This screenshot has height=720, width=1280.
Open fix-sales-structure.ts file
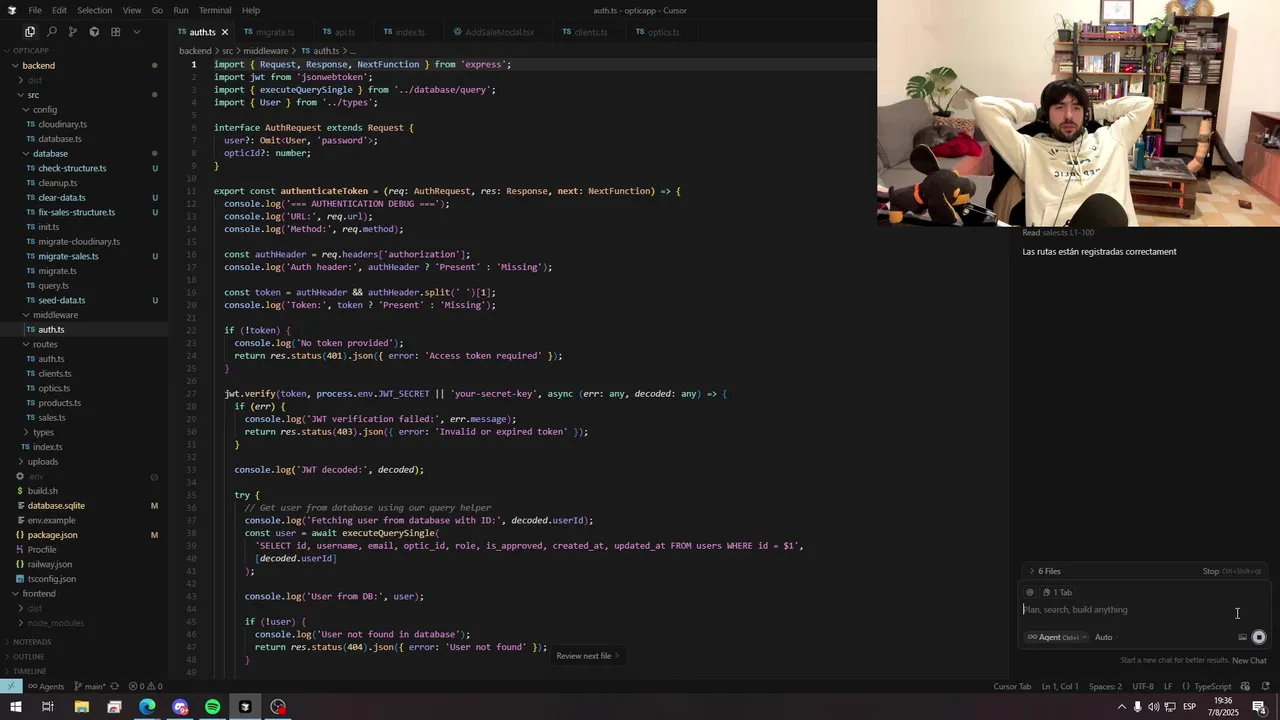[x=76, y=212]
